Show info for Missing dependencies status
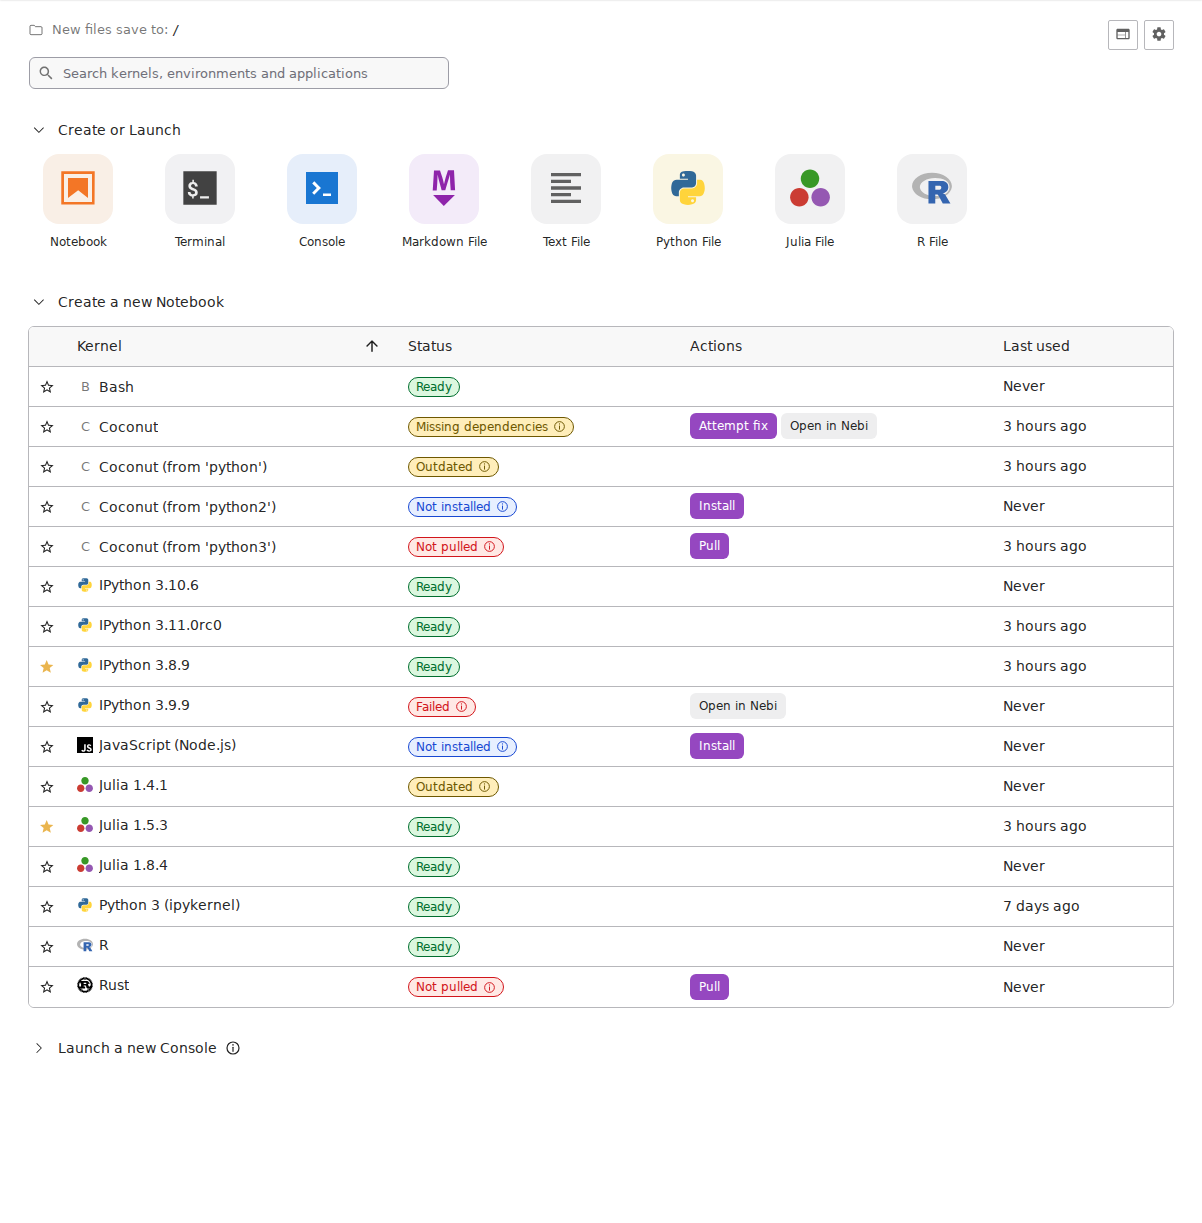Viewport: 1202px width, 1223px height. point(560,427)
